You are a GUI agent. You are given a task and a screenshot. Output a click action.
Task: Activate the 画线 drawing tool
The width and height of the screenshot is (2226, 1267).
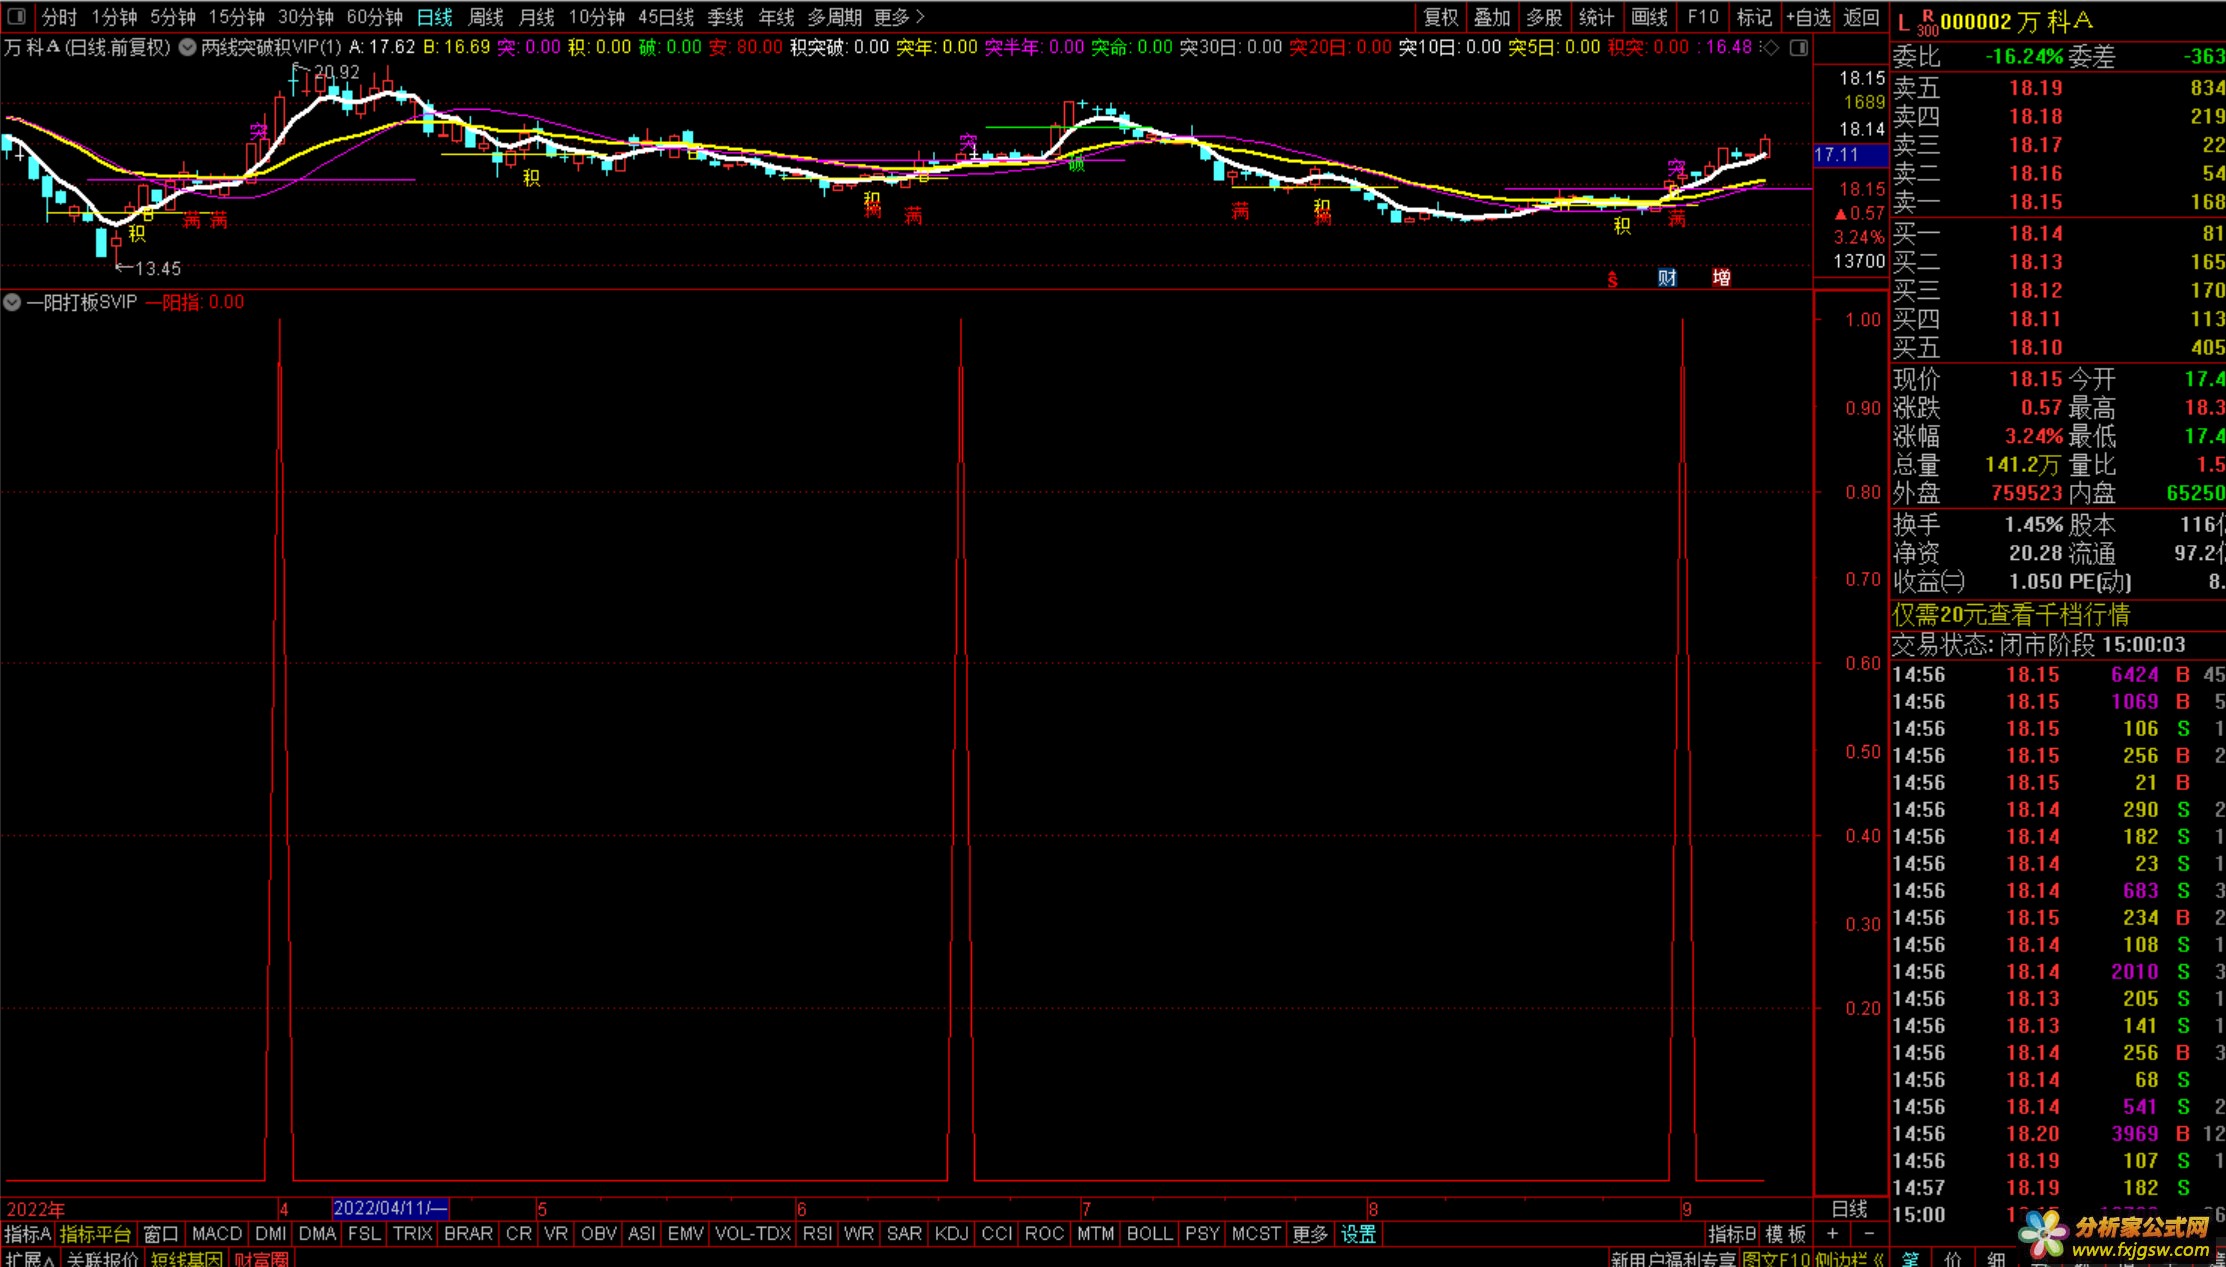[1649, 17]
